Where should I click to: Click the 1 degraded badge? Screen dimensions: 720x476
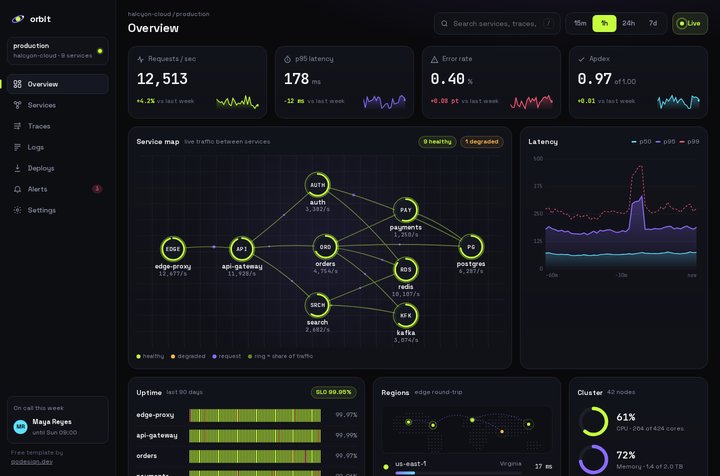tap(481, 142)
